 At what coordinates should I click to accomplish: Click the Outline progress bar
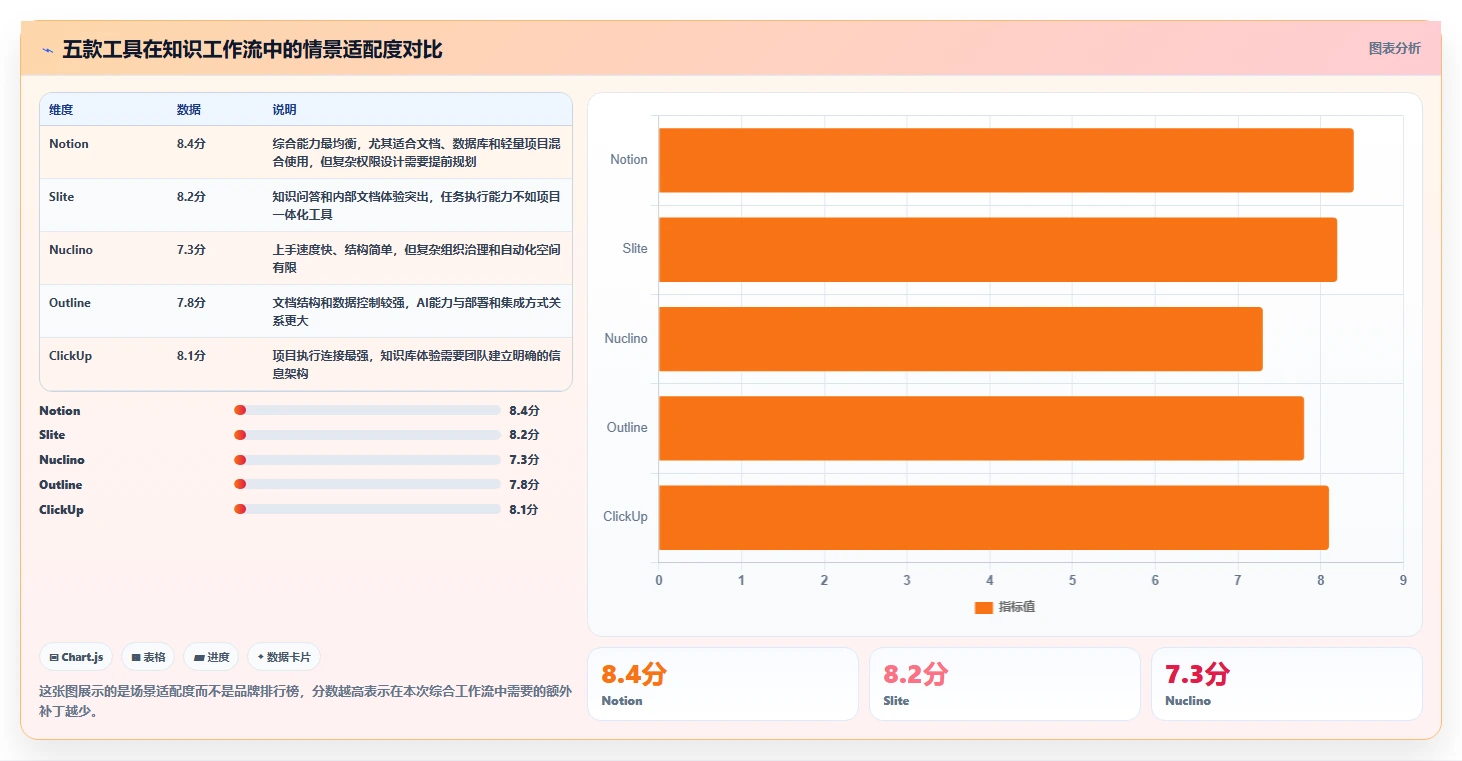pyautogui.click(x=367, y=484)
